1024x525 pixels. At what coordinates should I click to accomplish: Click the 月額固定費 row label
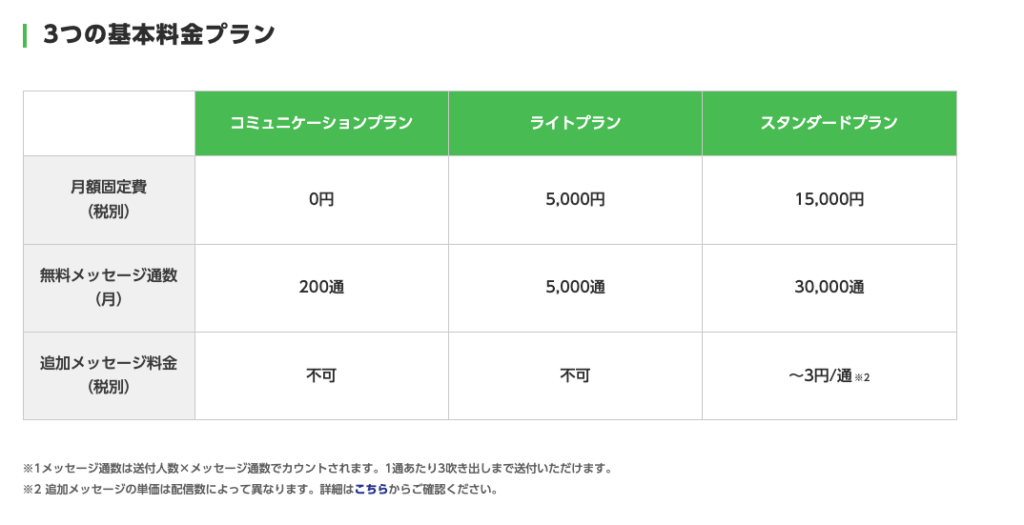click(109, 200)
